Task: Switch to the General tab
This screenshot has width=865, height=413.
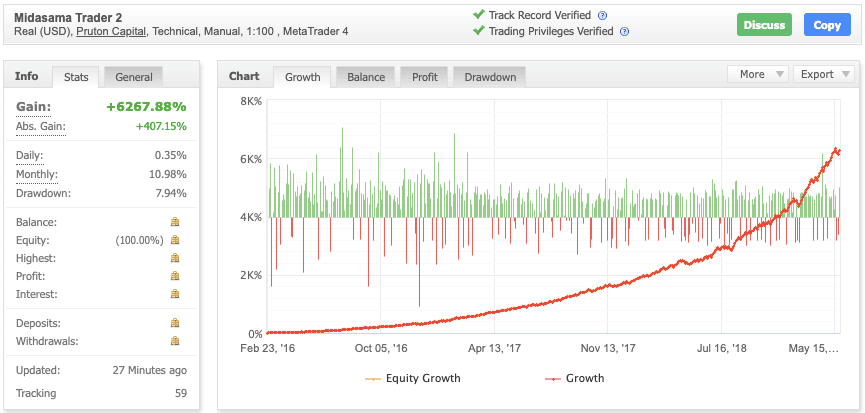Action: (134, 77)
